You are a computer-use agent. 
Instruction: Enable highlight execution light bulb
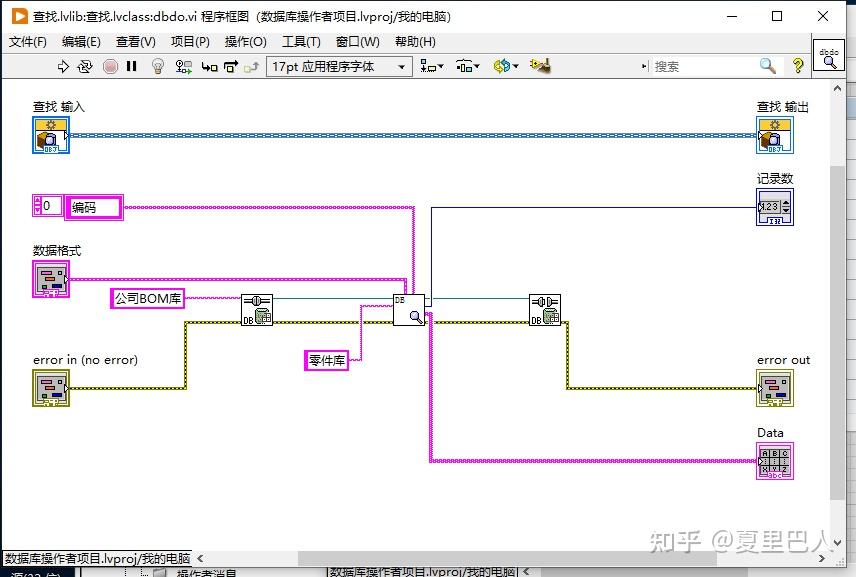coord(158,66)
